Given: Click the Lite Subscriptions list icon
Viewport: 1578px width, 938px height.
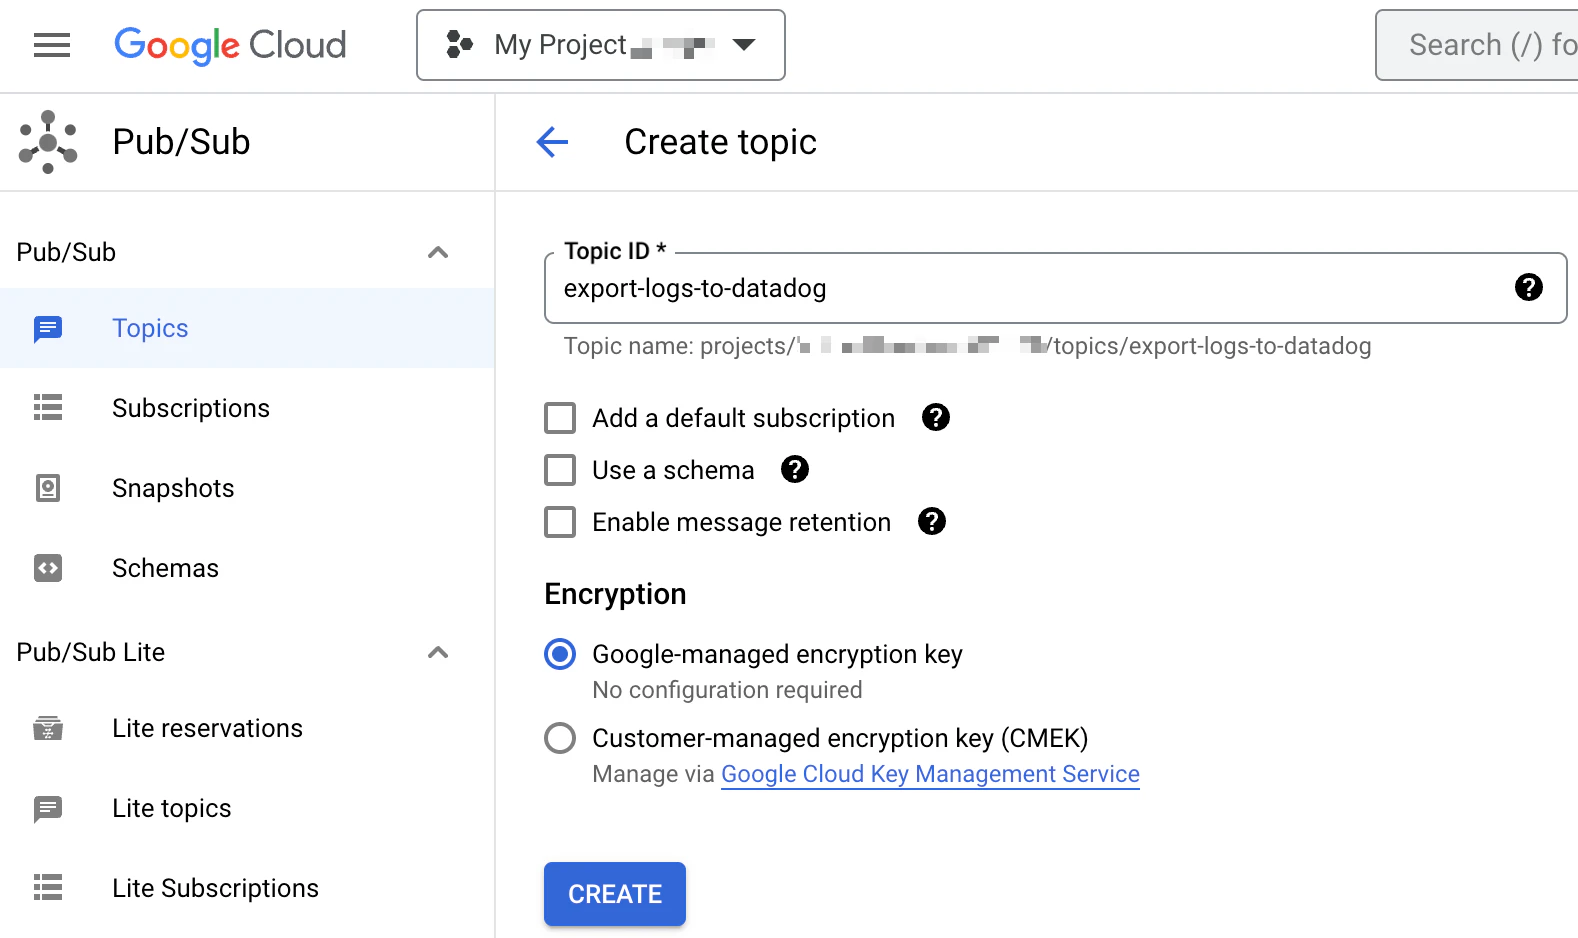Looking at the screenshot, I should pos(48,888).
